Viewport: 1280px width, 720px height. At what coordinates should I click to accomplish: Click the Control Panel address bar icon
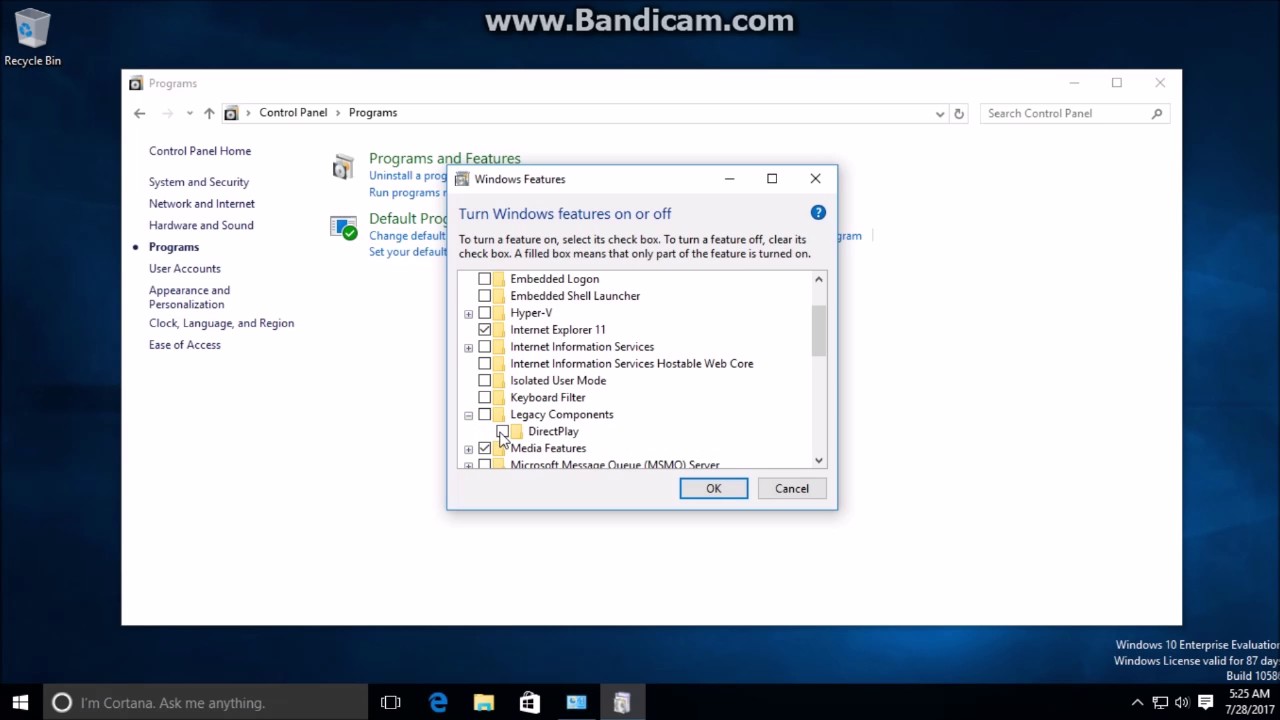click(x=231, y=113)
